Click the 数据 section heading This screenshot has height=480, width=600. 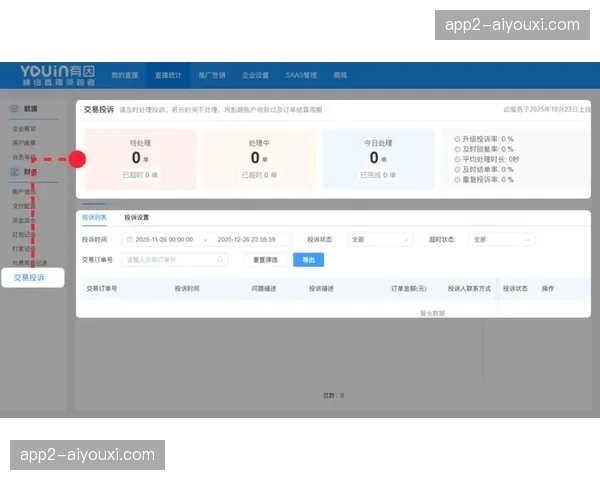point(31,109)
